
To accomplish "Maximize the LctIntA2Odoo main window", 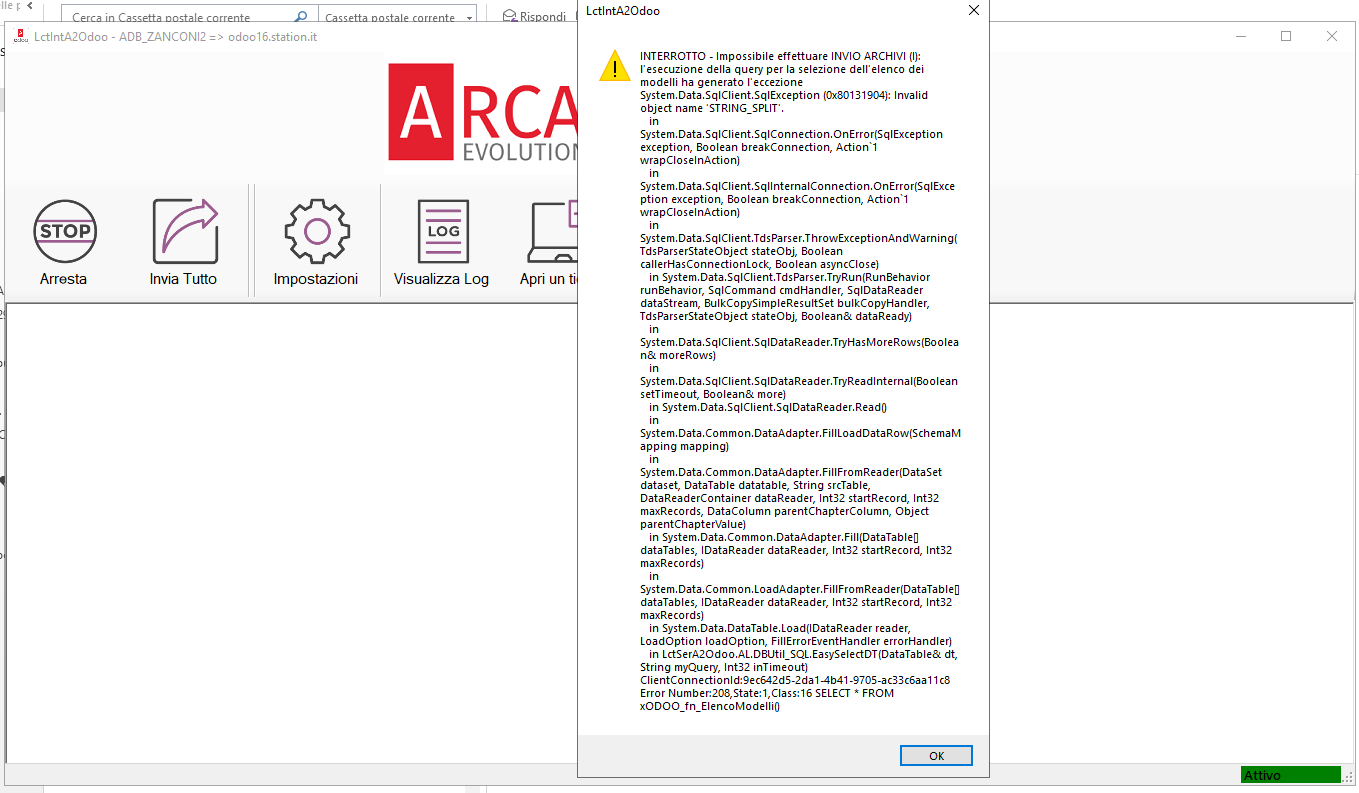I will [x=1286, y=36].
